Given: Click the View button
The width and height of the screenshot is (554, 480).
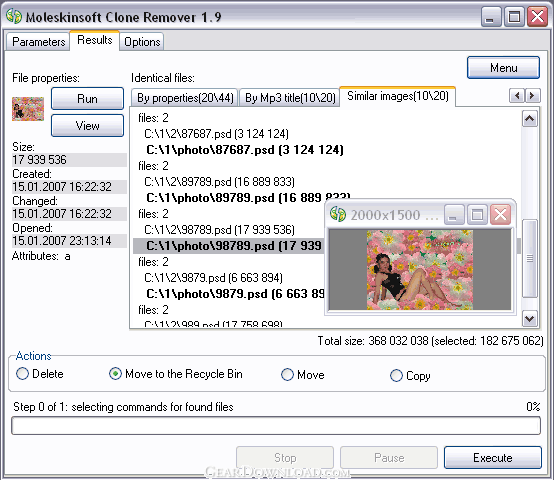Looking at the screenshot, I should [x=87, y=125].
